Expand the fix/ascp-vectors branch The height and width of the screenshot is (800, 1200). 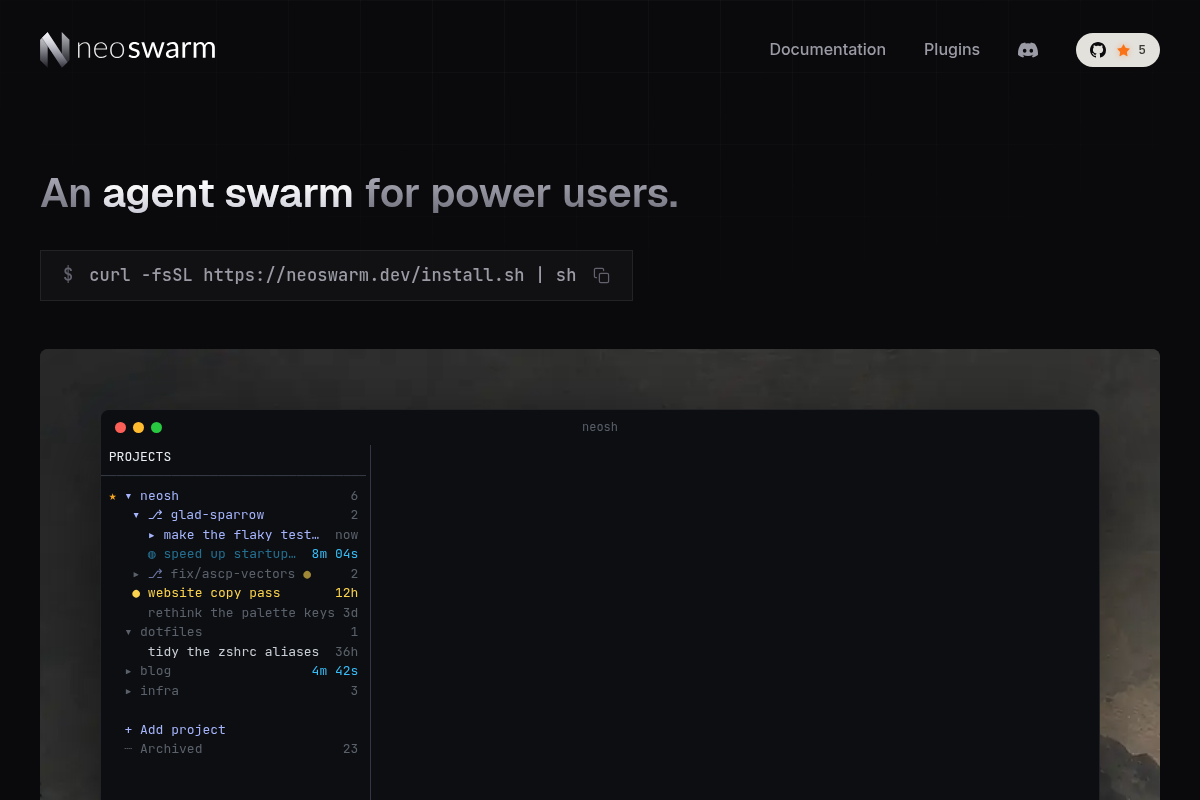click(x=136, y=574)
